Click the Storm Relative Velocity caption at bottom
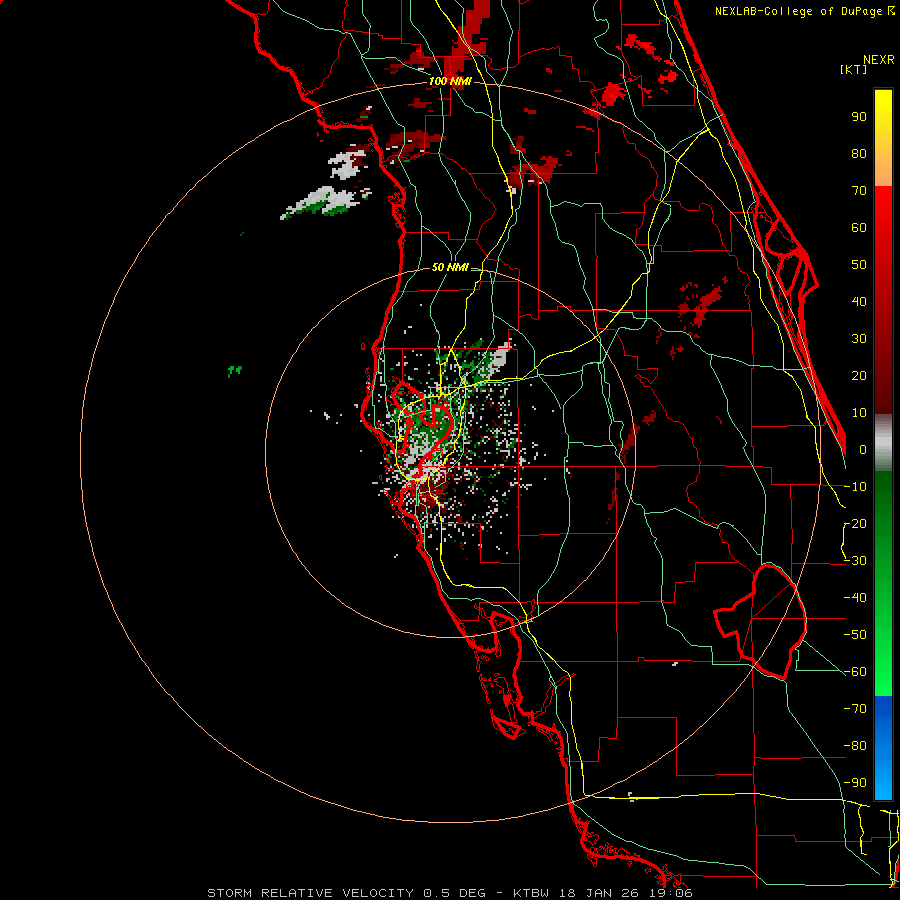This screenshot has width=900, height=900. (449, 893)
